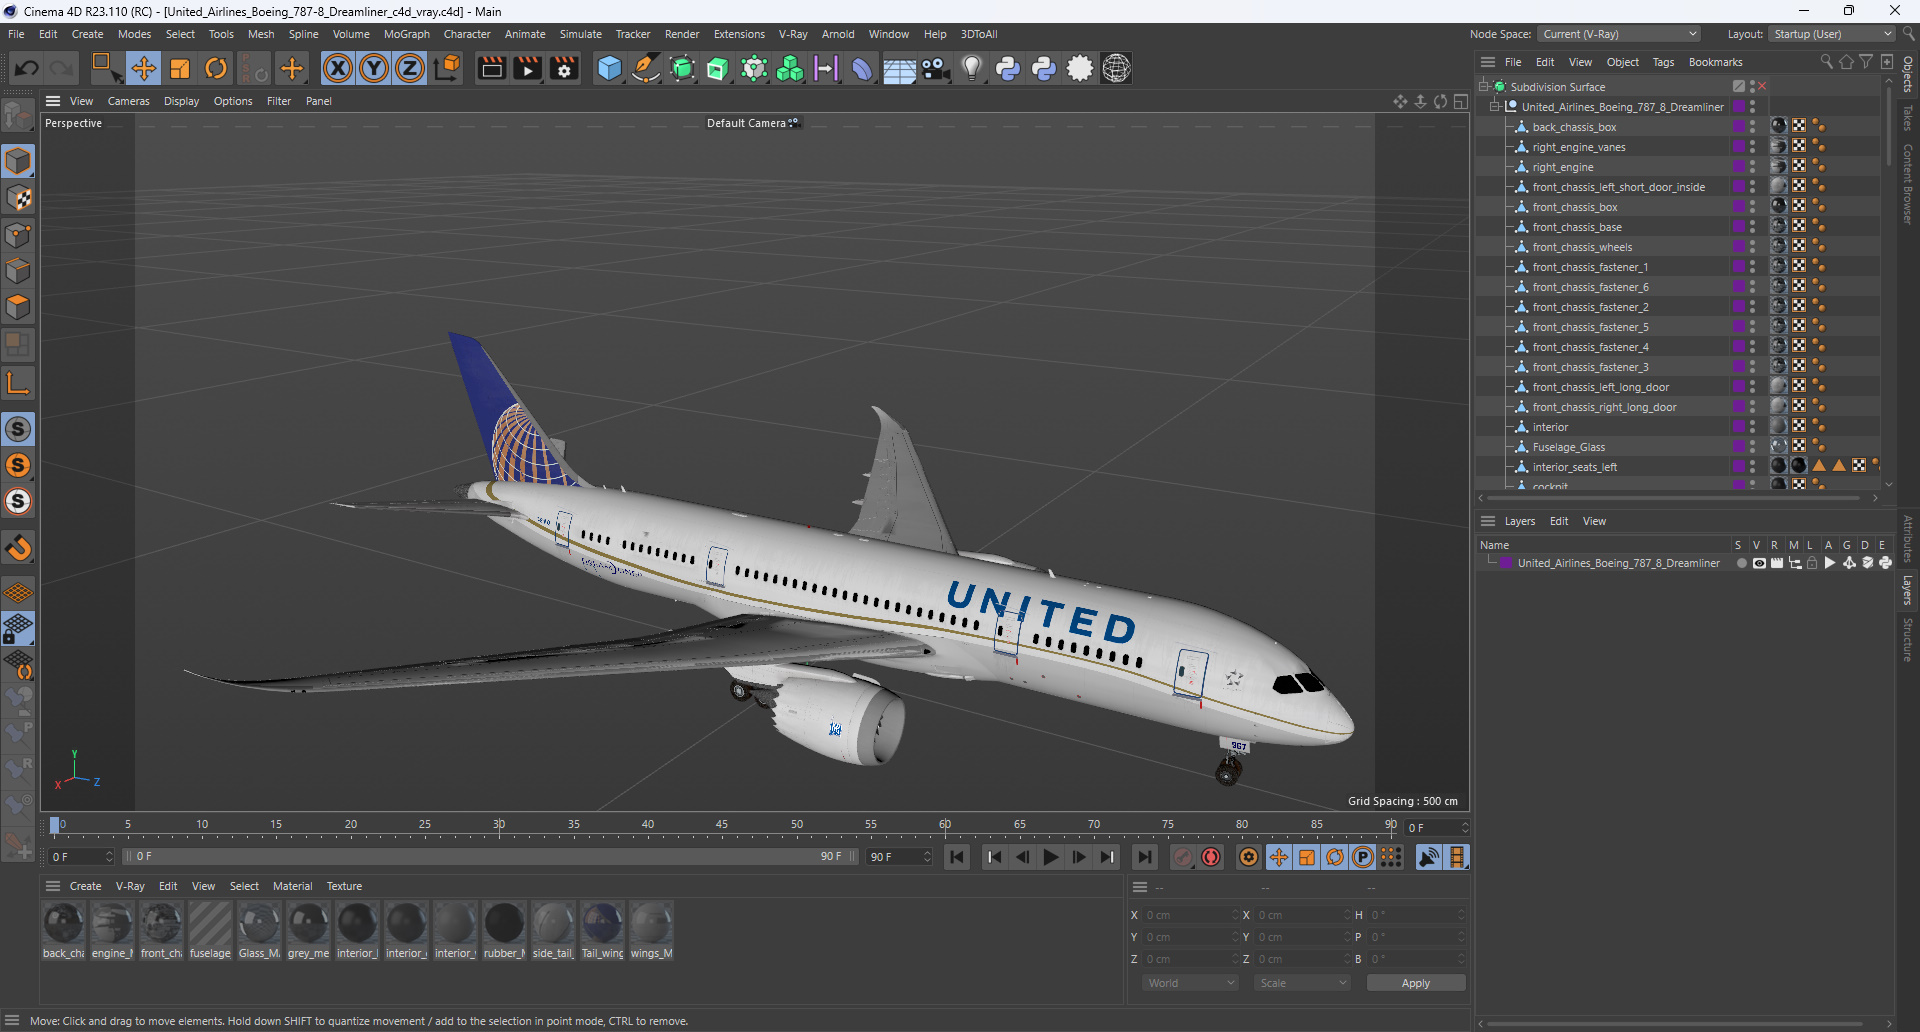The image size is (1920, 1032).
Task: Open viewport Display menu
Action: coord(181,101)
